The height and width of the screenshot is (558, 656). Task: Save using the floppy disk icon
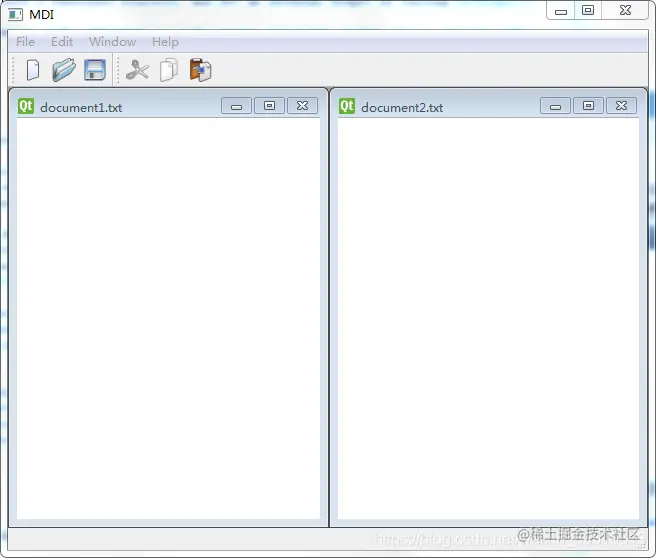pos(95,70)
